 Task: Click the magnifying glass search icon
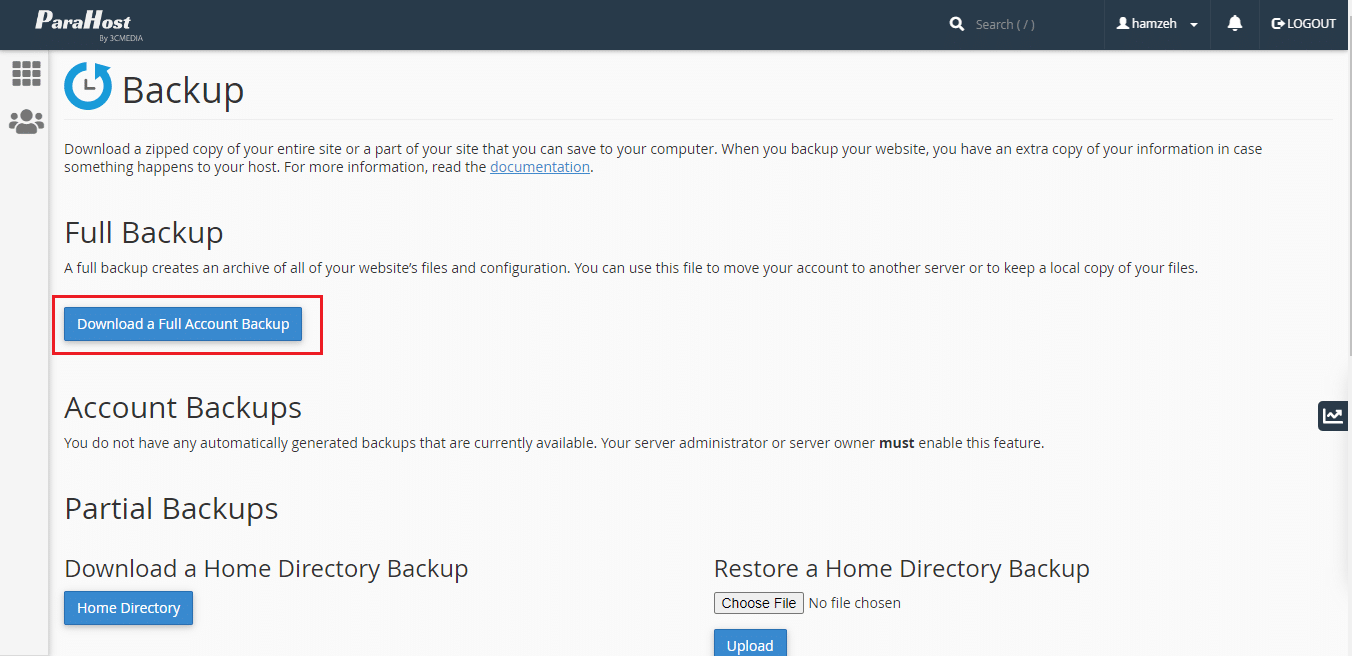[x=957, y=24]
